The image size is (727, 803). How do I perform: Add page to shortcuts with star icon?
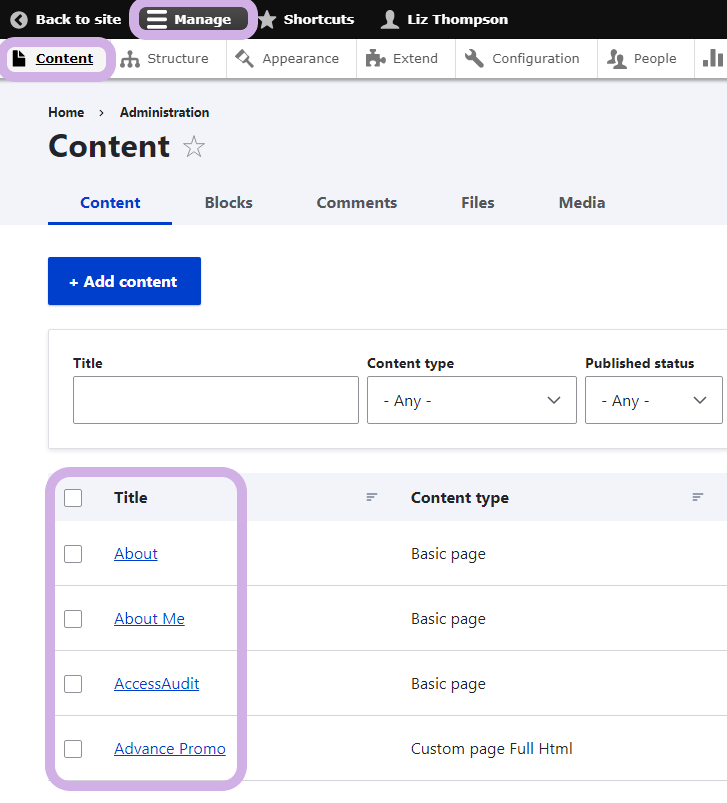pos(194,148)
